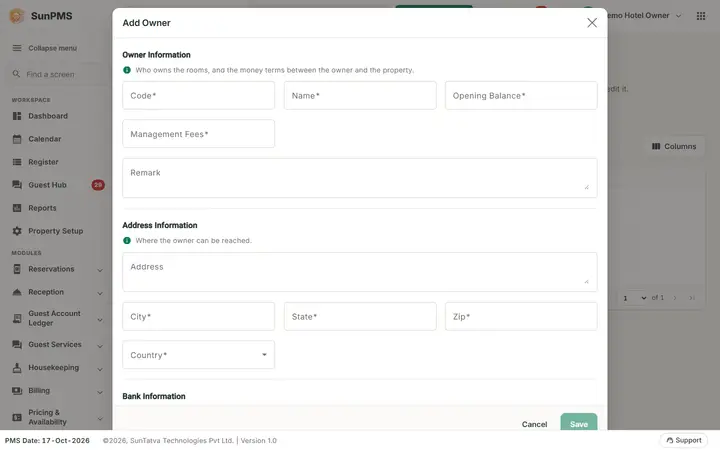Cancel the Add Owner dialog
The image size is (720, 450).
click(534, 424)
